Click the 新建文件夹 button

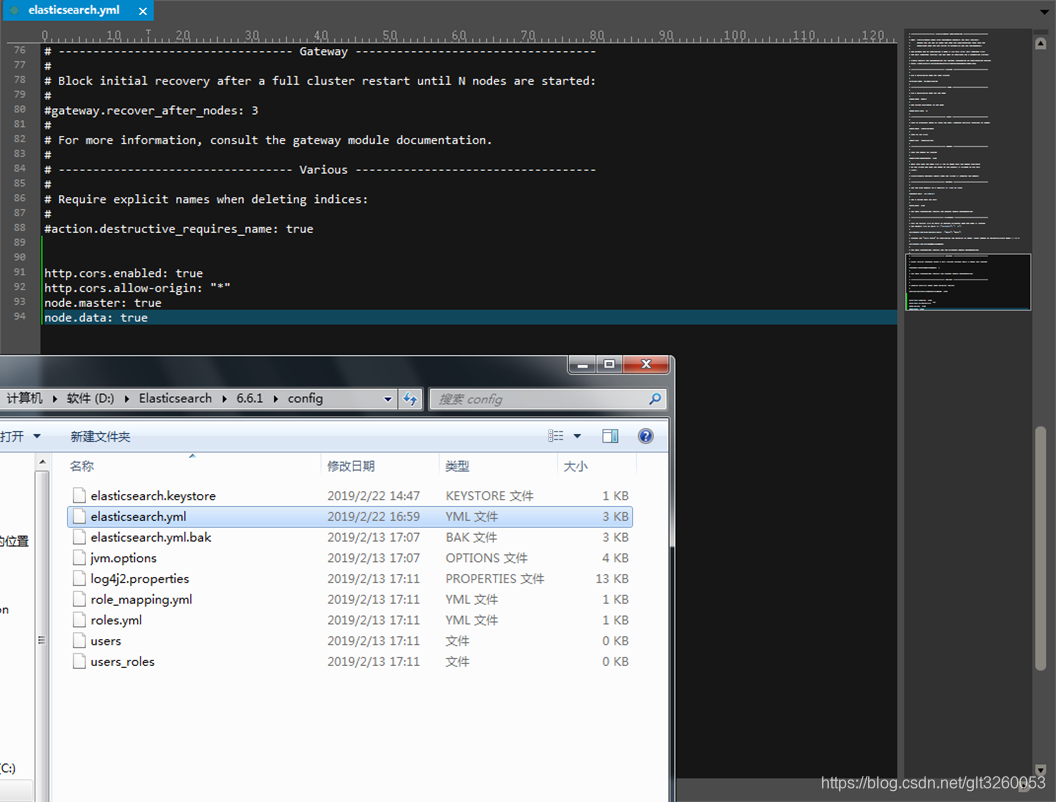(x=100, y=437)
